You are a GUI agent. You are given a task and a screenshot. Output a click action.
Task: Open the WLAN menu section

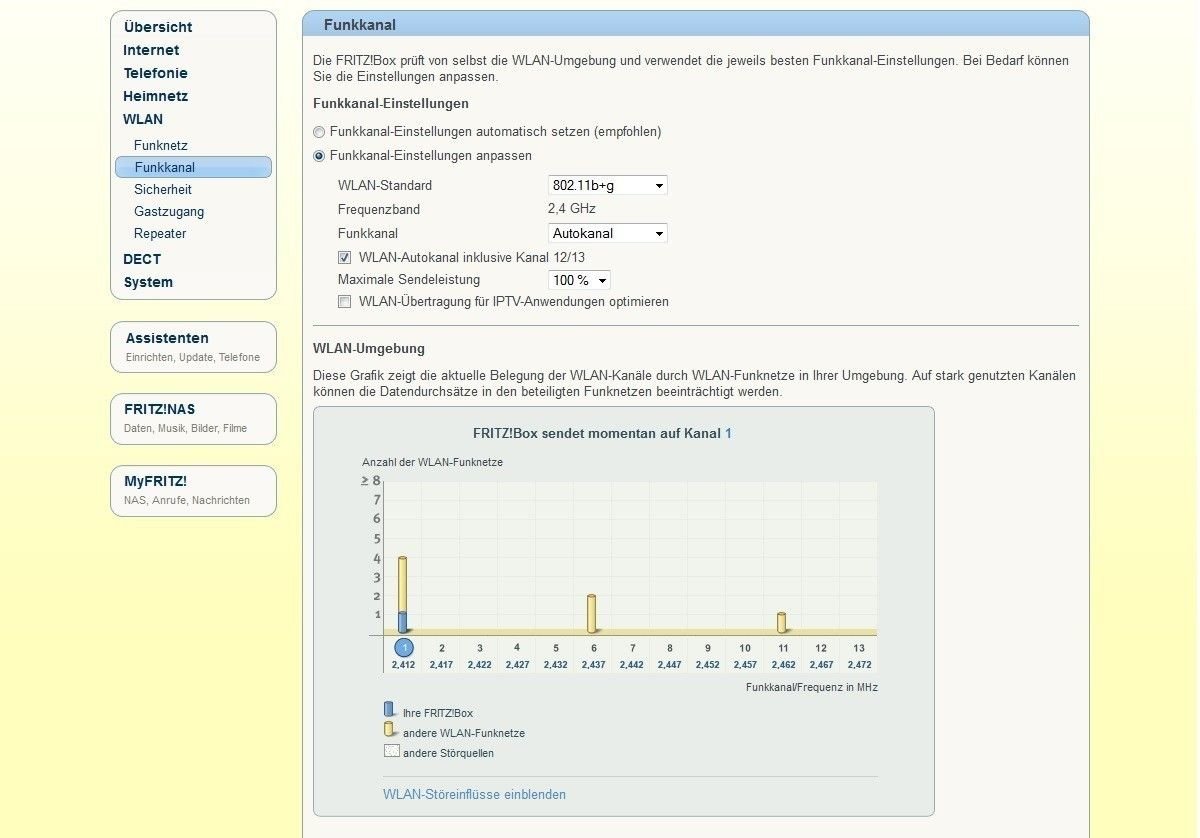point(143,119)
